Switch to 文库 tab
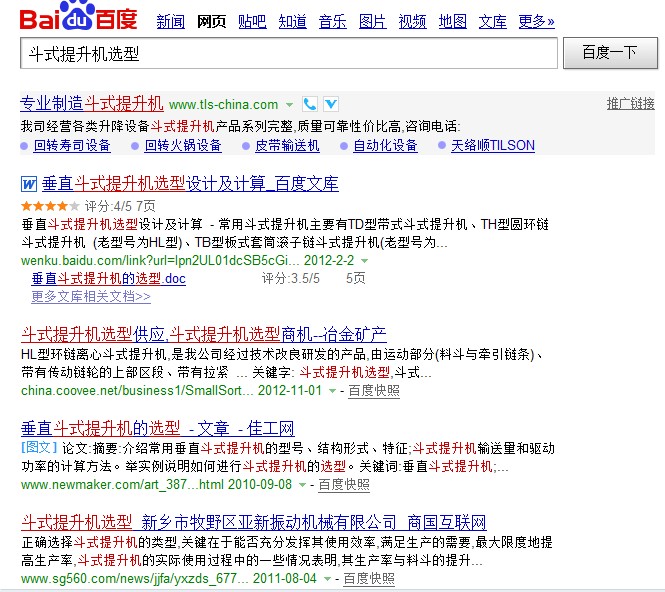The height and width of the screenshot is (592, 665). 493,21
